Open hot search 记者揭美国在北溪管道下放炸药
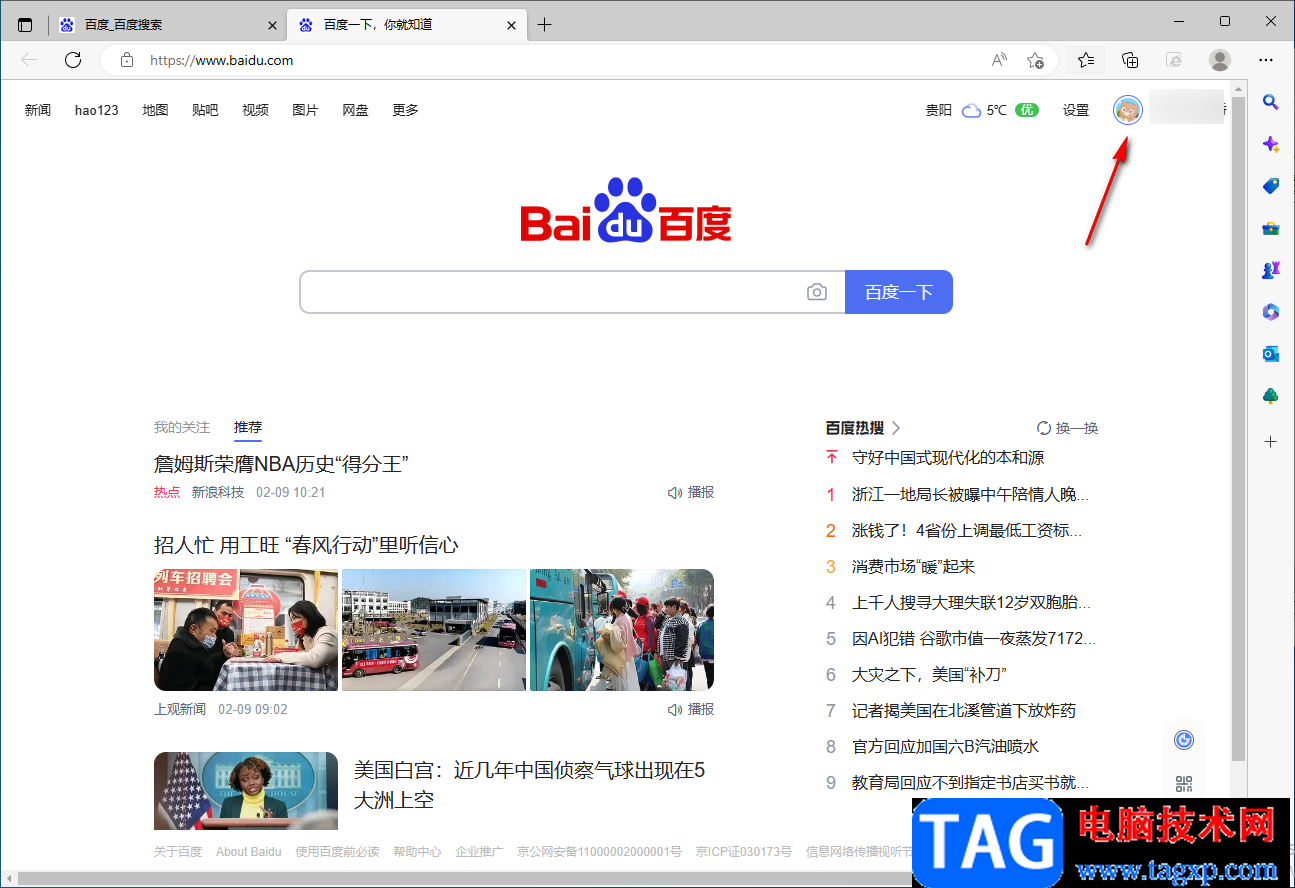The height and width of the screenshot is (888, 1295). 964,710
